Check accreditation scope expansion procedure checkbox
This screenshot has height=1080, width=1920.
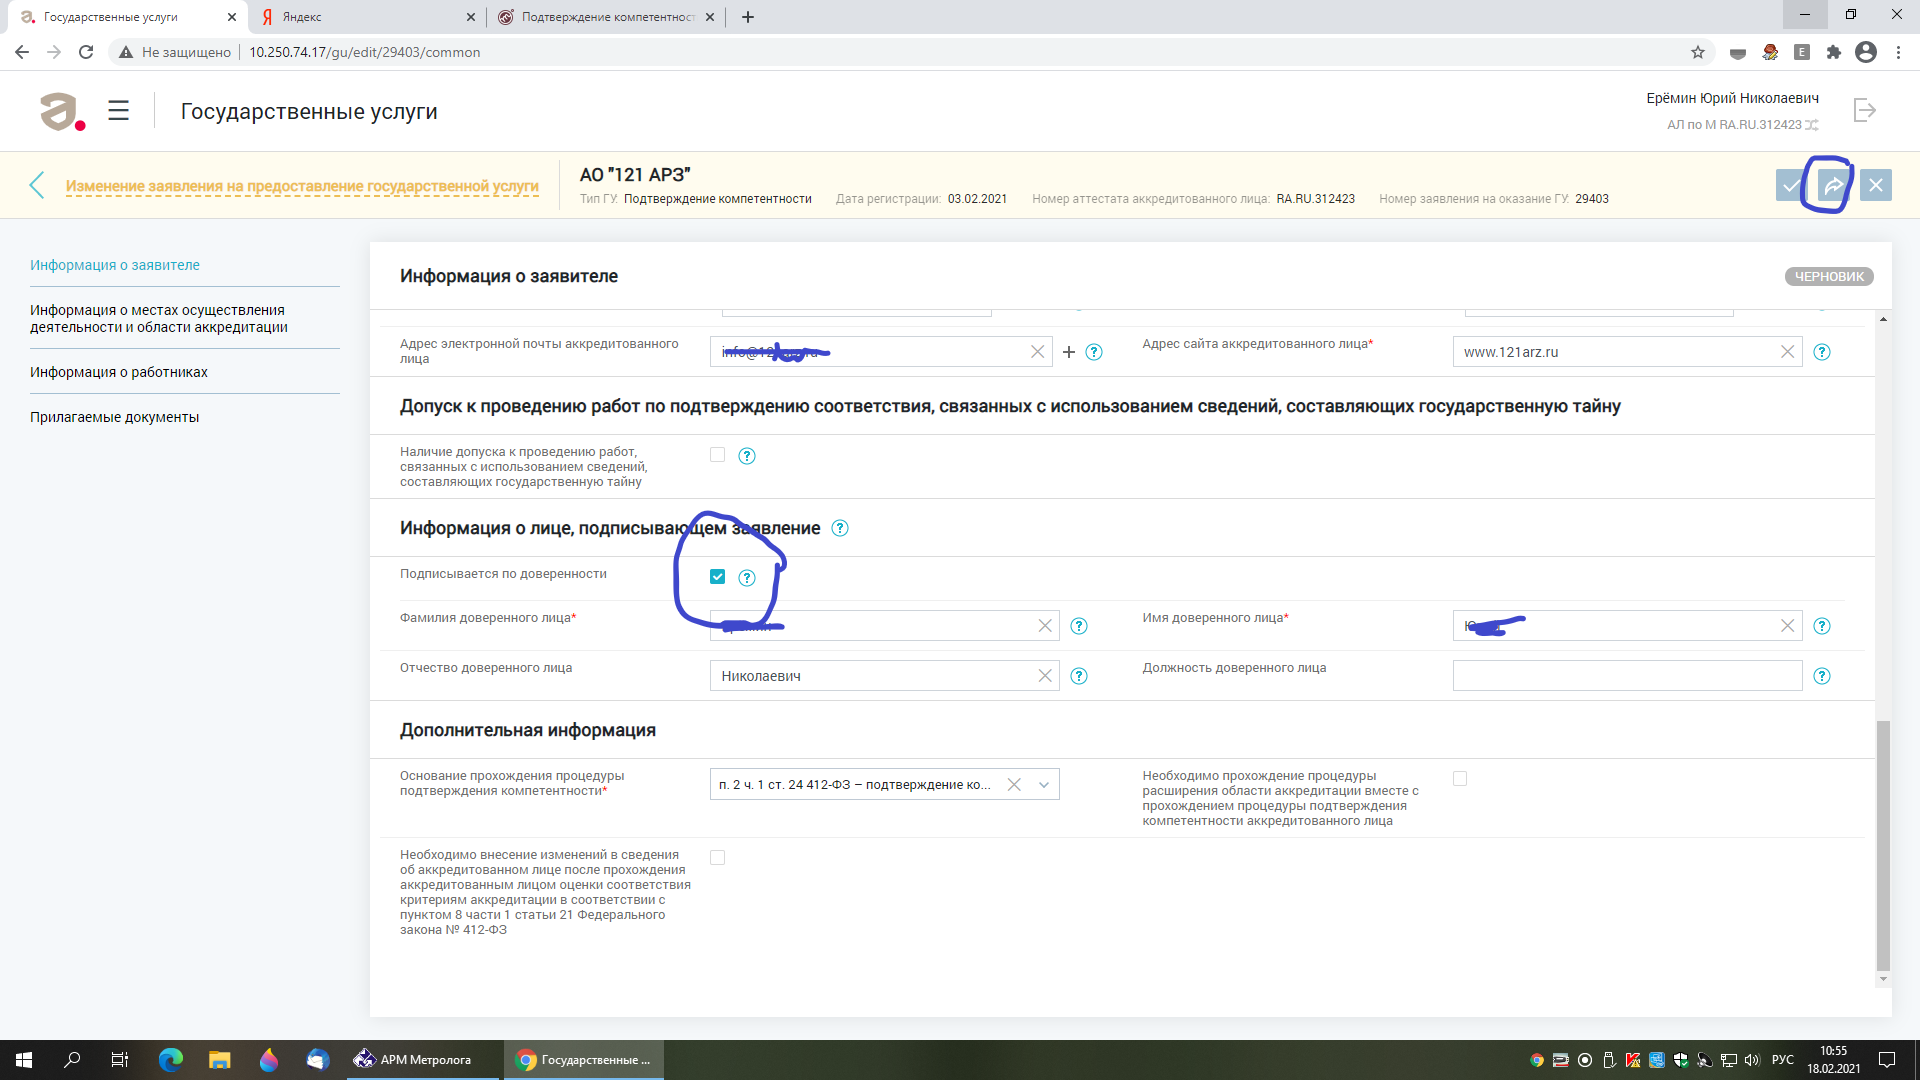pyautogui.click(x=1460, y=778)
